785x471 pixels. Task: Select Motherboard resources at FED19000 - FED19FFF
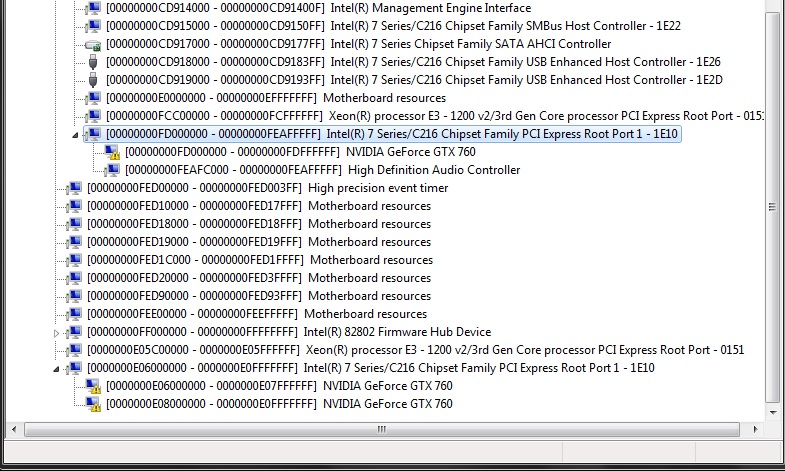coord(259,242)
